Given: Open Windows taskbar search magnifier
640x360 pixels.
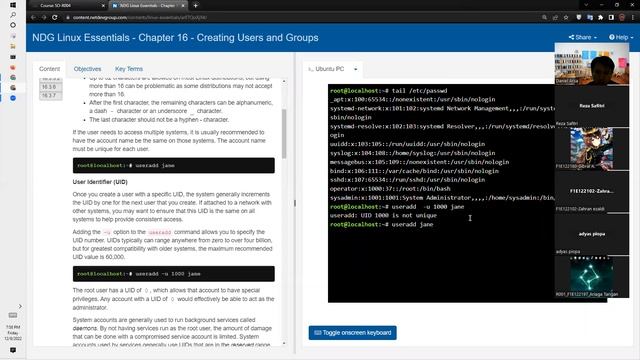Looking at the screenshot, I should coord(13,15).
